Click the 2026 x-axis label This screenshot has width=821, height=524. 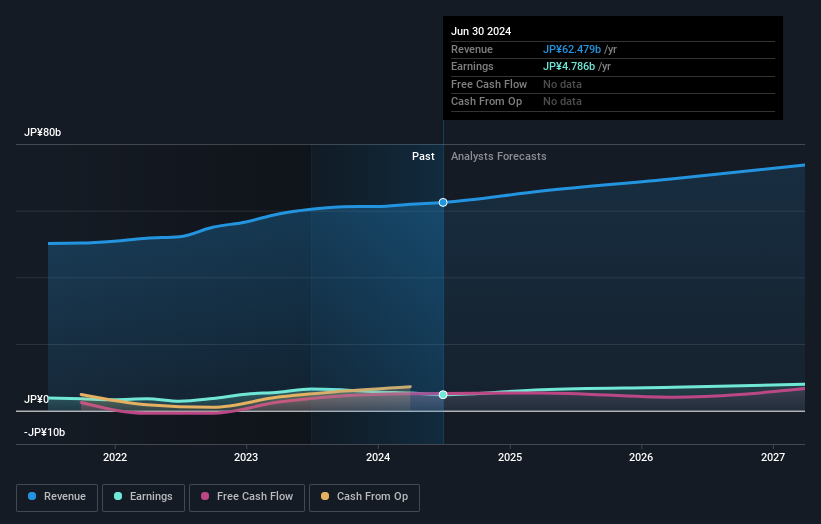(641, 458)
